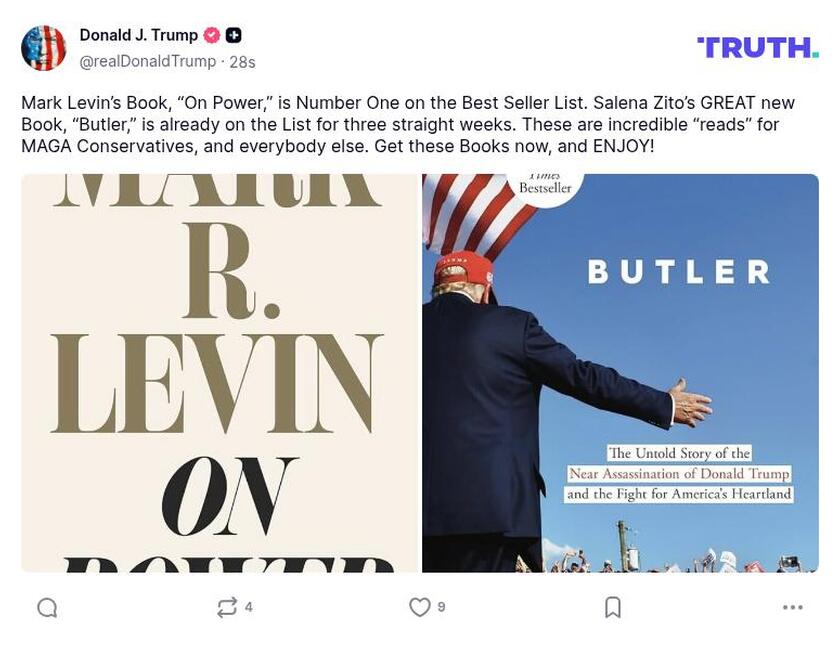
Task: Click the Donald J. Trump display name
Action: click(138, 35)
